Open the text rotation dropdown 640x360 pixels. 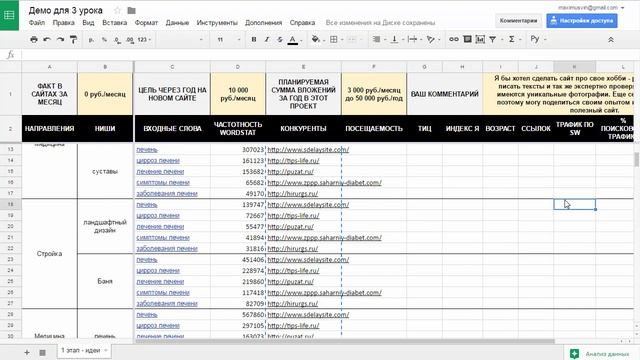coord(433,40)
